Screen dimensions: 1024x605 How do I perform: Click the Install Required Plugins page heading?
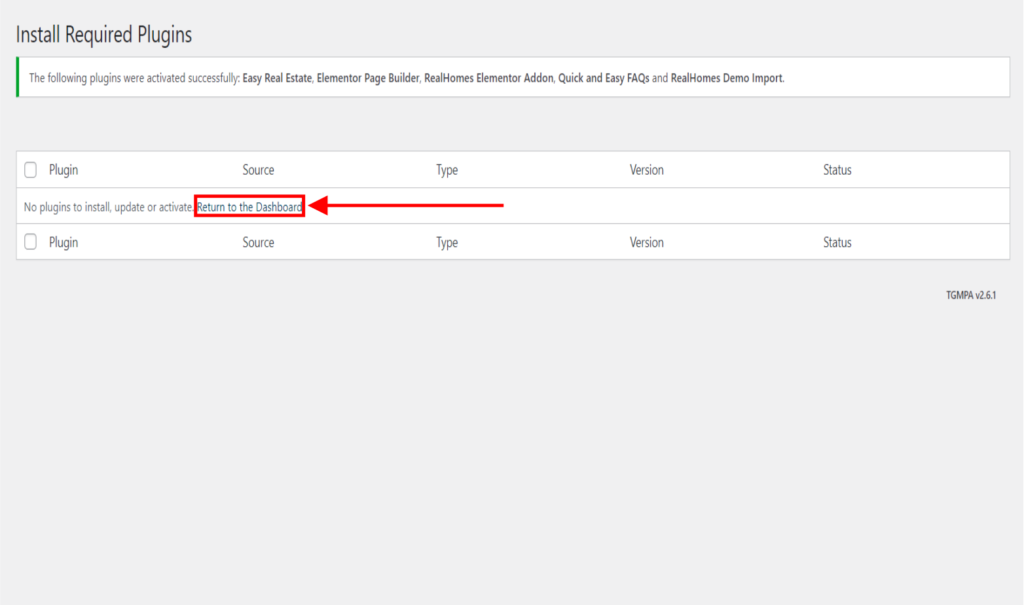[x=104, y=35]
